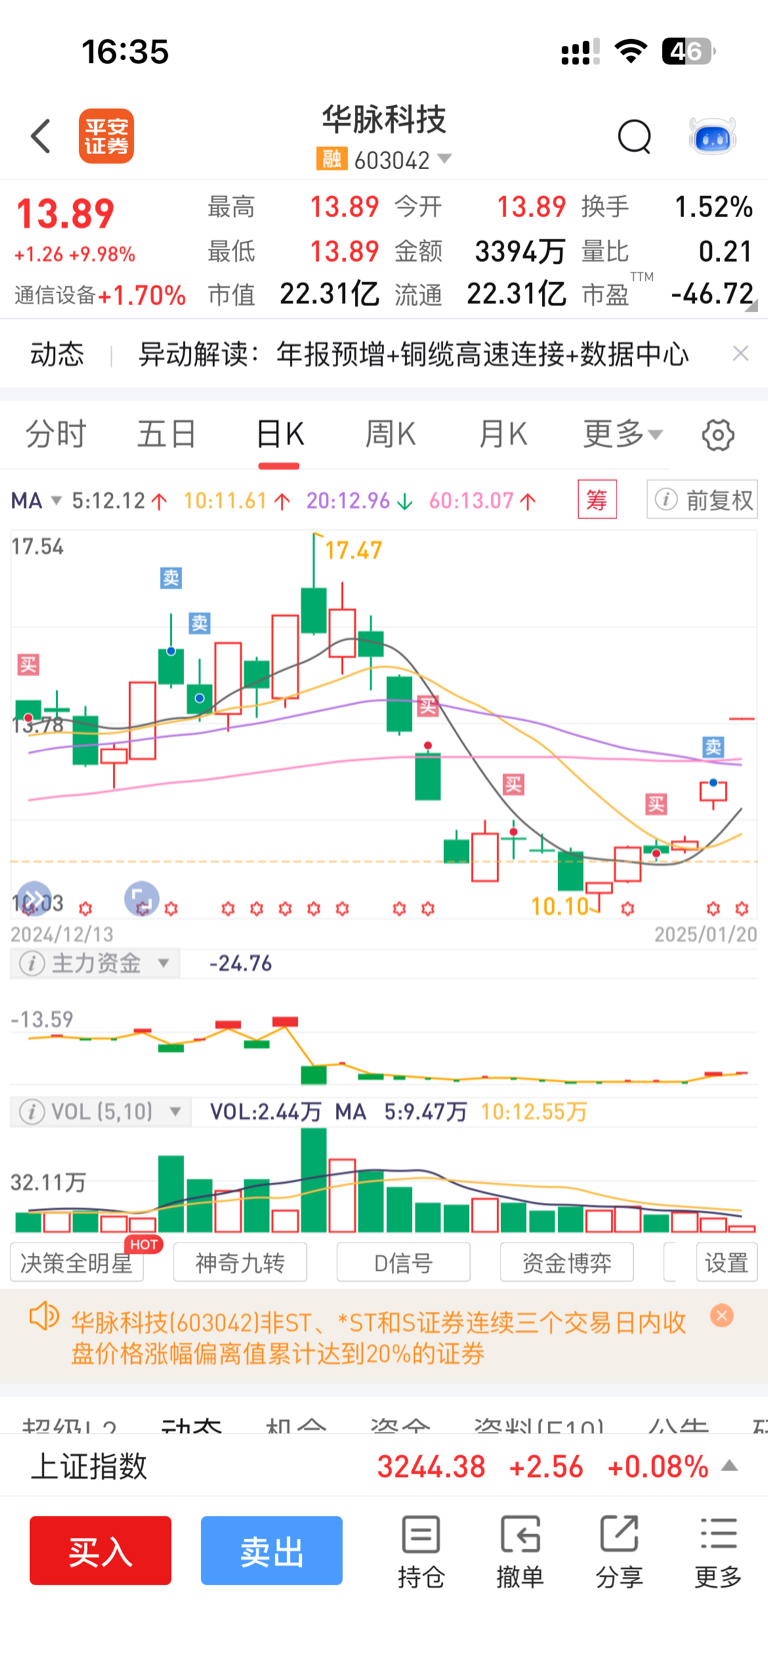
Task: Tap the blue 卖出 sell button
Action: point(272,1551)
